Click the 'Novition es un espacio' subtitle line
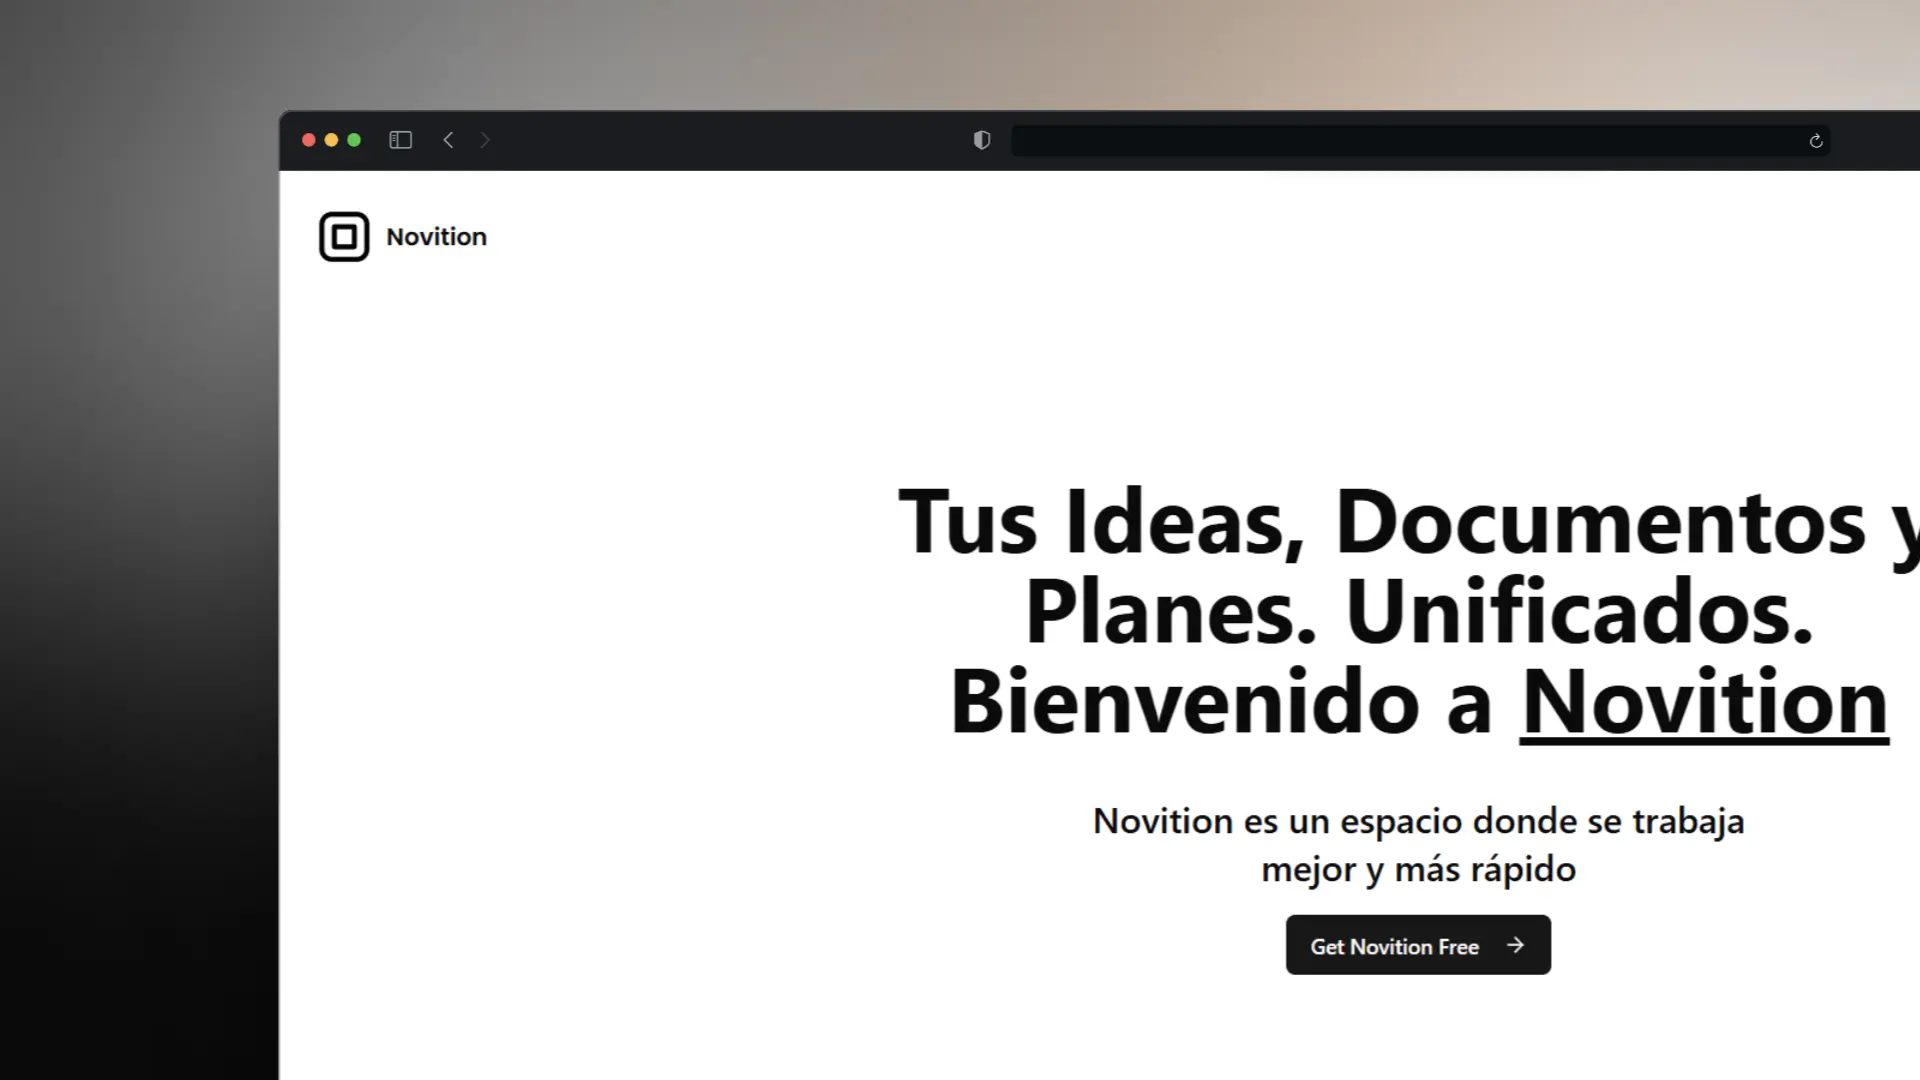This screenshot has width=1920, height=1080. point(1418,821)
